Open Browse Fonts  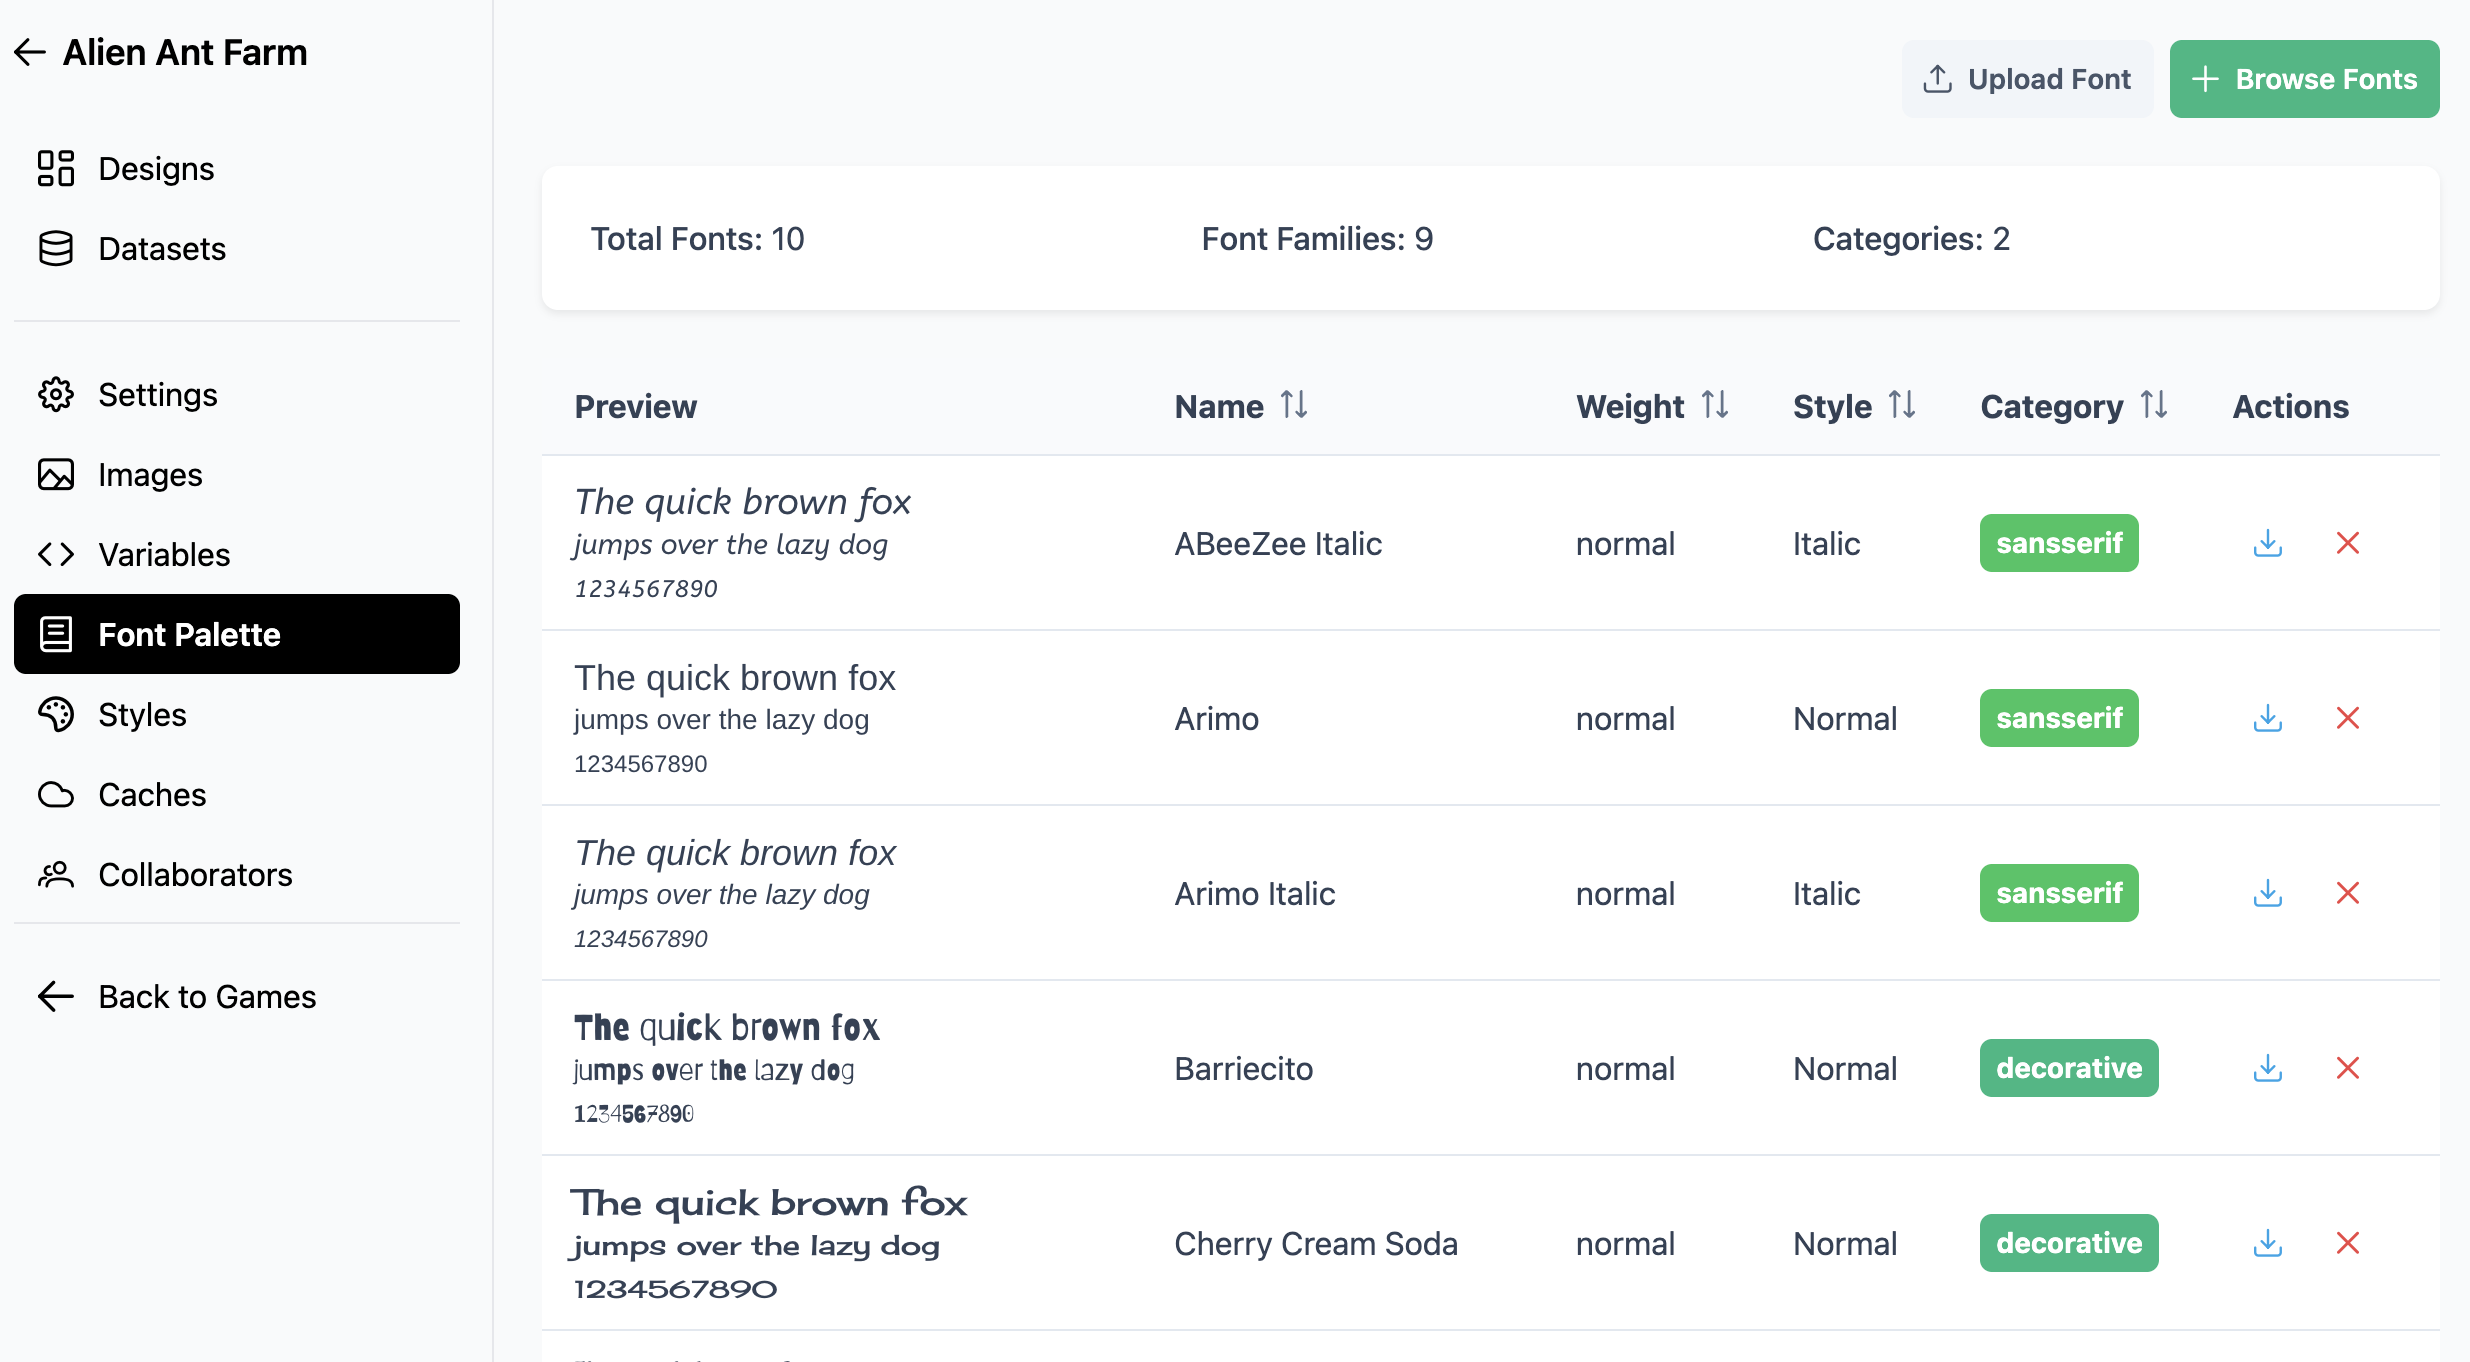[2304, 79]
